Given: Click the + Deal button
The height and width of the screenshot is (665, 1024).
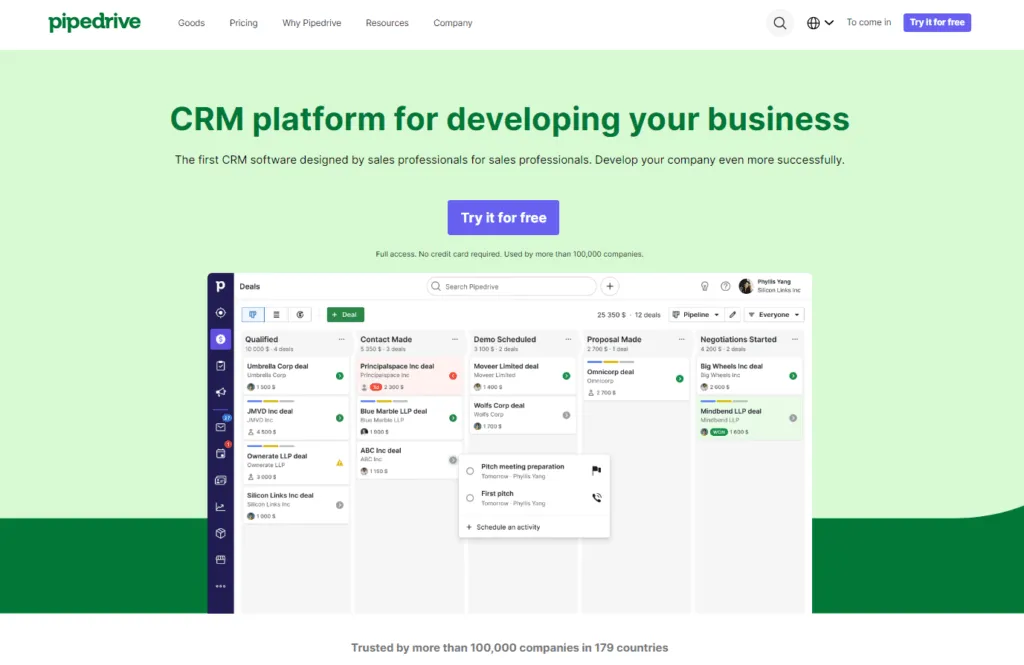Looking at the screenshot, I should tap(345, 313).
